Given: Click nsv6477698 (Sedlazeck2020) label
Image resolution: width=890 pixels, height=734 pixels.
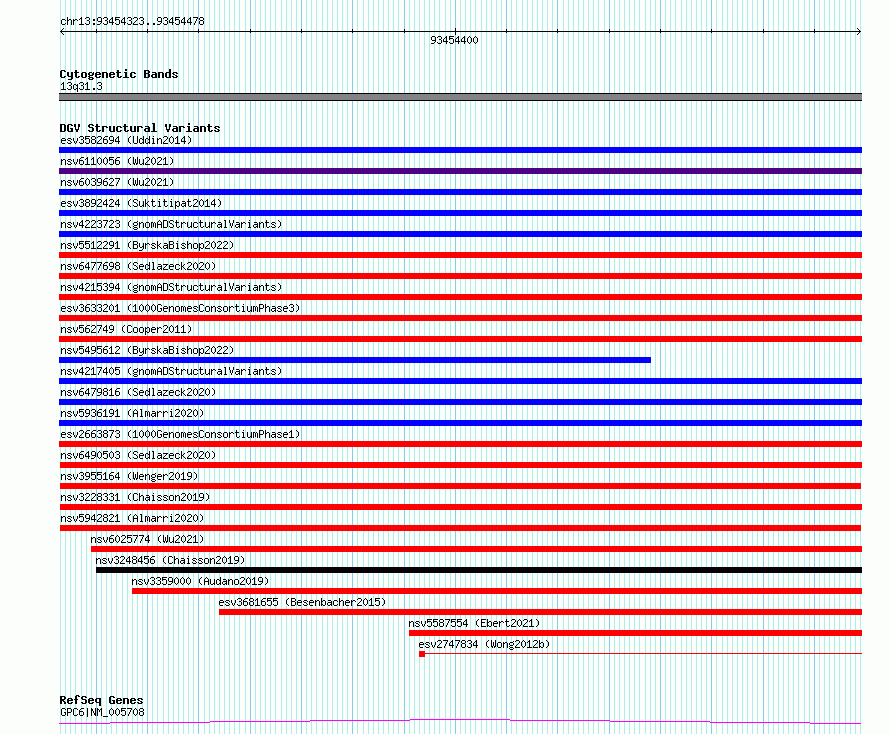Looking at the screenshot, I should (138, 266).
